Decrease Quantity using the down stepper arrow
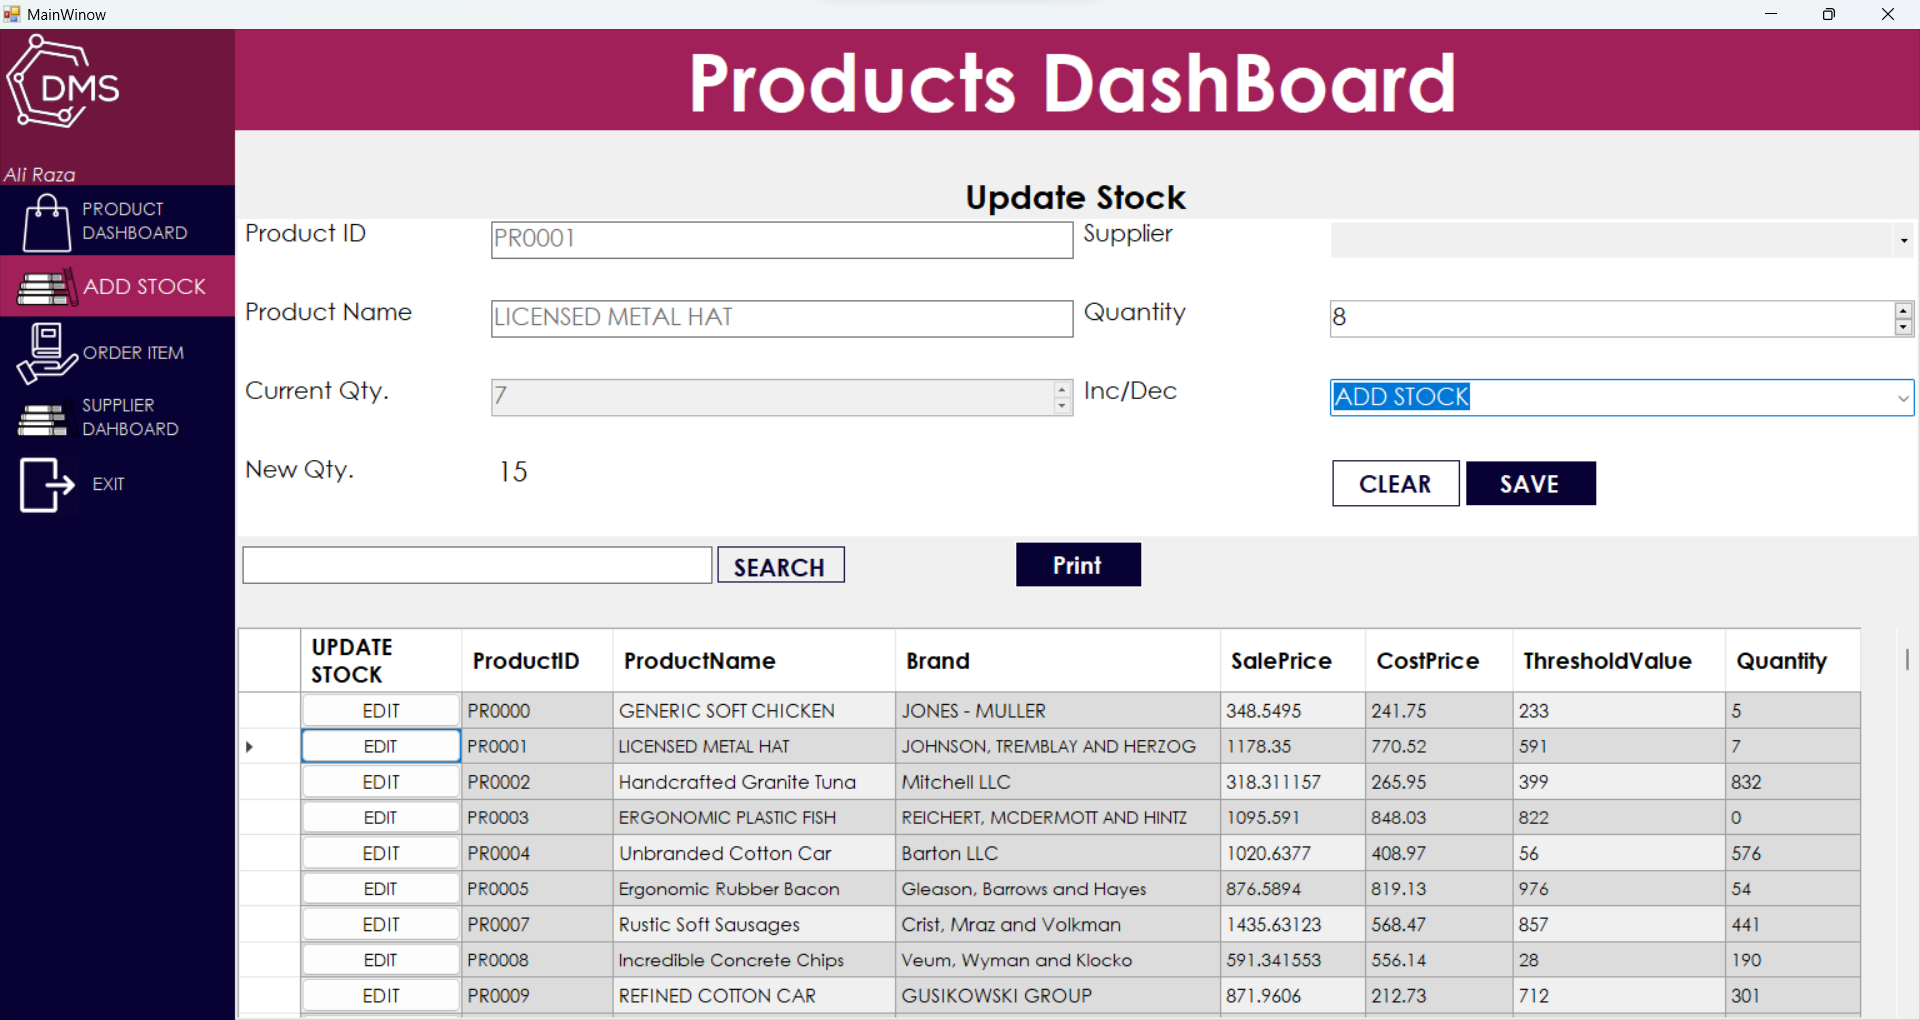1920x1020 pixels. coord(1903,327)
